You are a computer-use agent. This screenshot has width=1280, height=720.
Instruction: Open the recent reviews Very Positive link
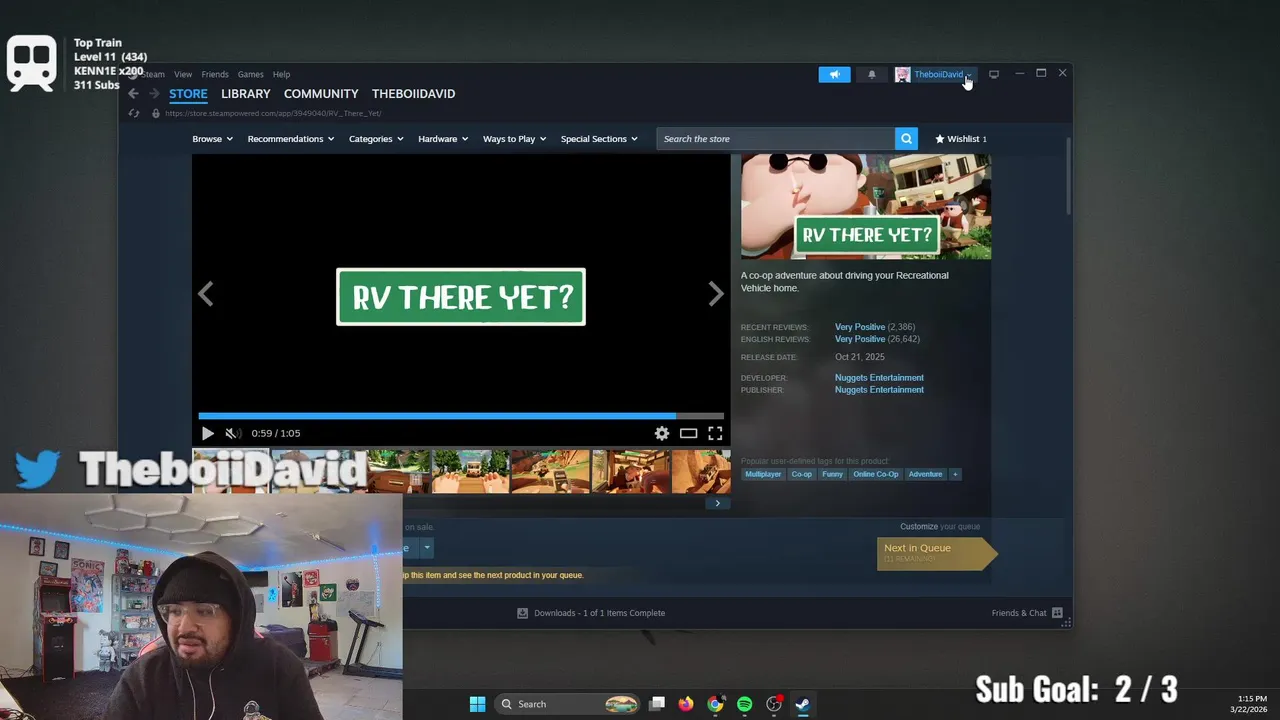click(x=860, y=327)
